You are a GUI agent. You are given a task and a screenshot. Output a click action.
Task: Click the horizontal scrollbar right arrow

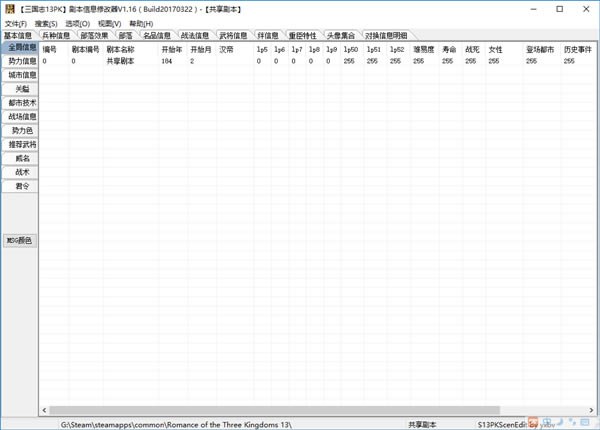[593, 410]
